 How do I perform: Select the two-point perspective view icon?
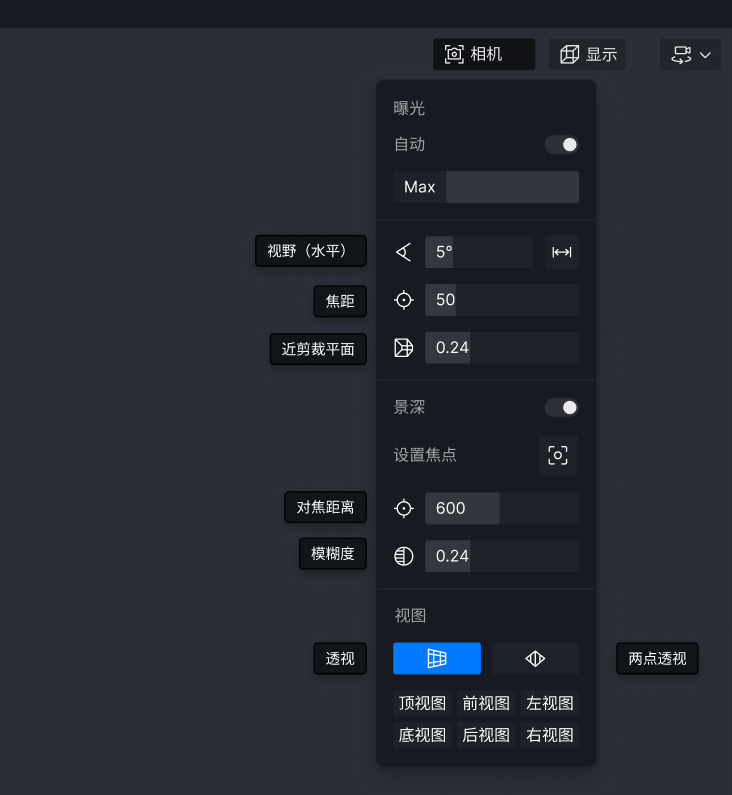coord(535,659)
